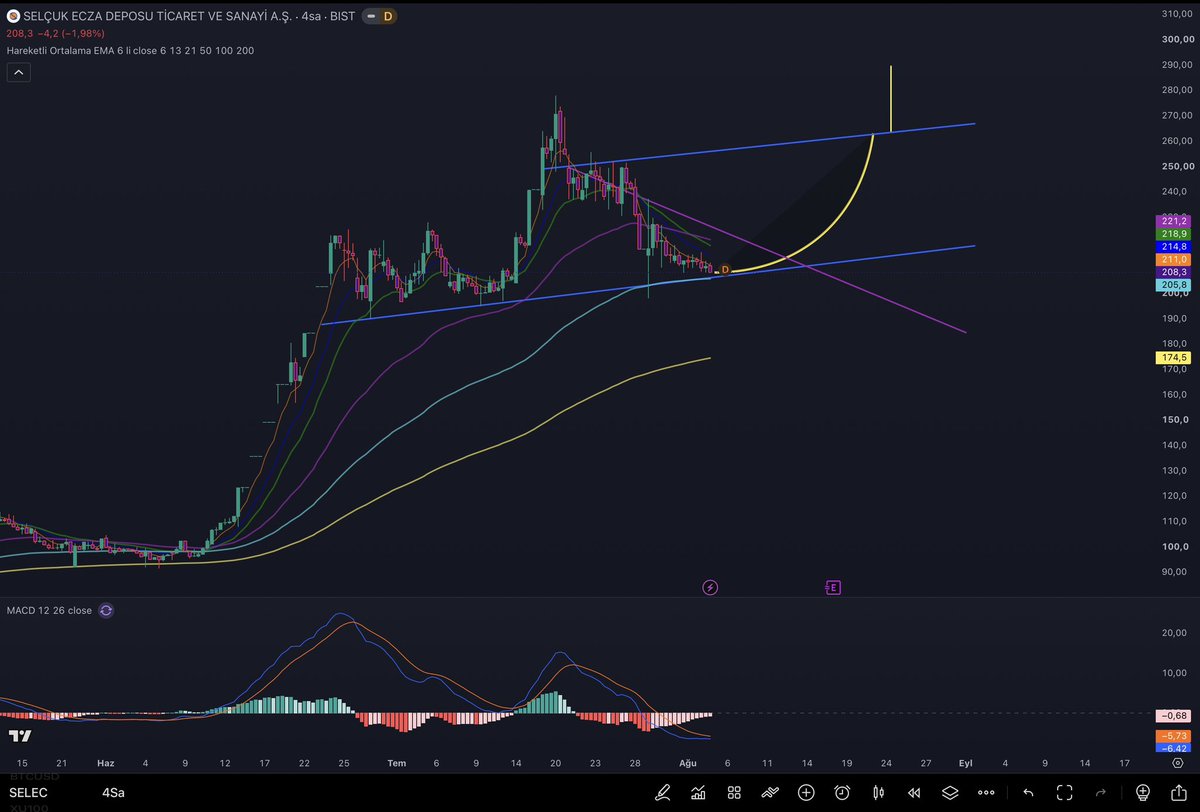Create an alert with alarm clock icon

(842, 793)
